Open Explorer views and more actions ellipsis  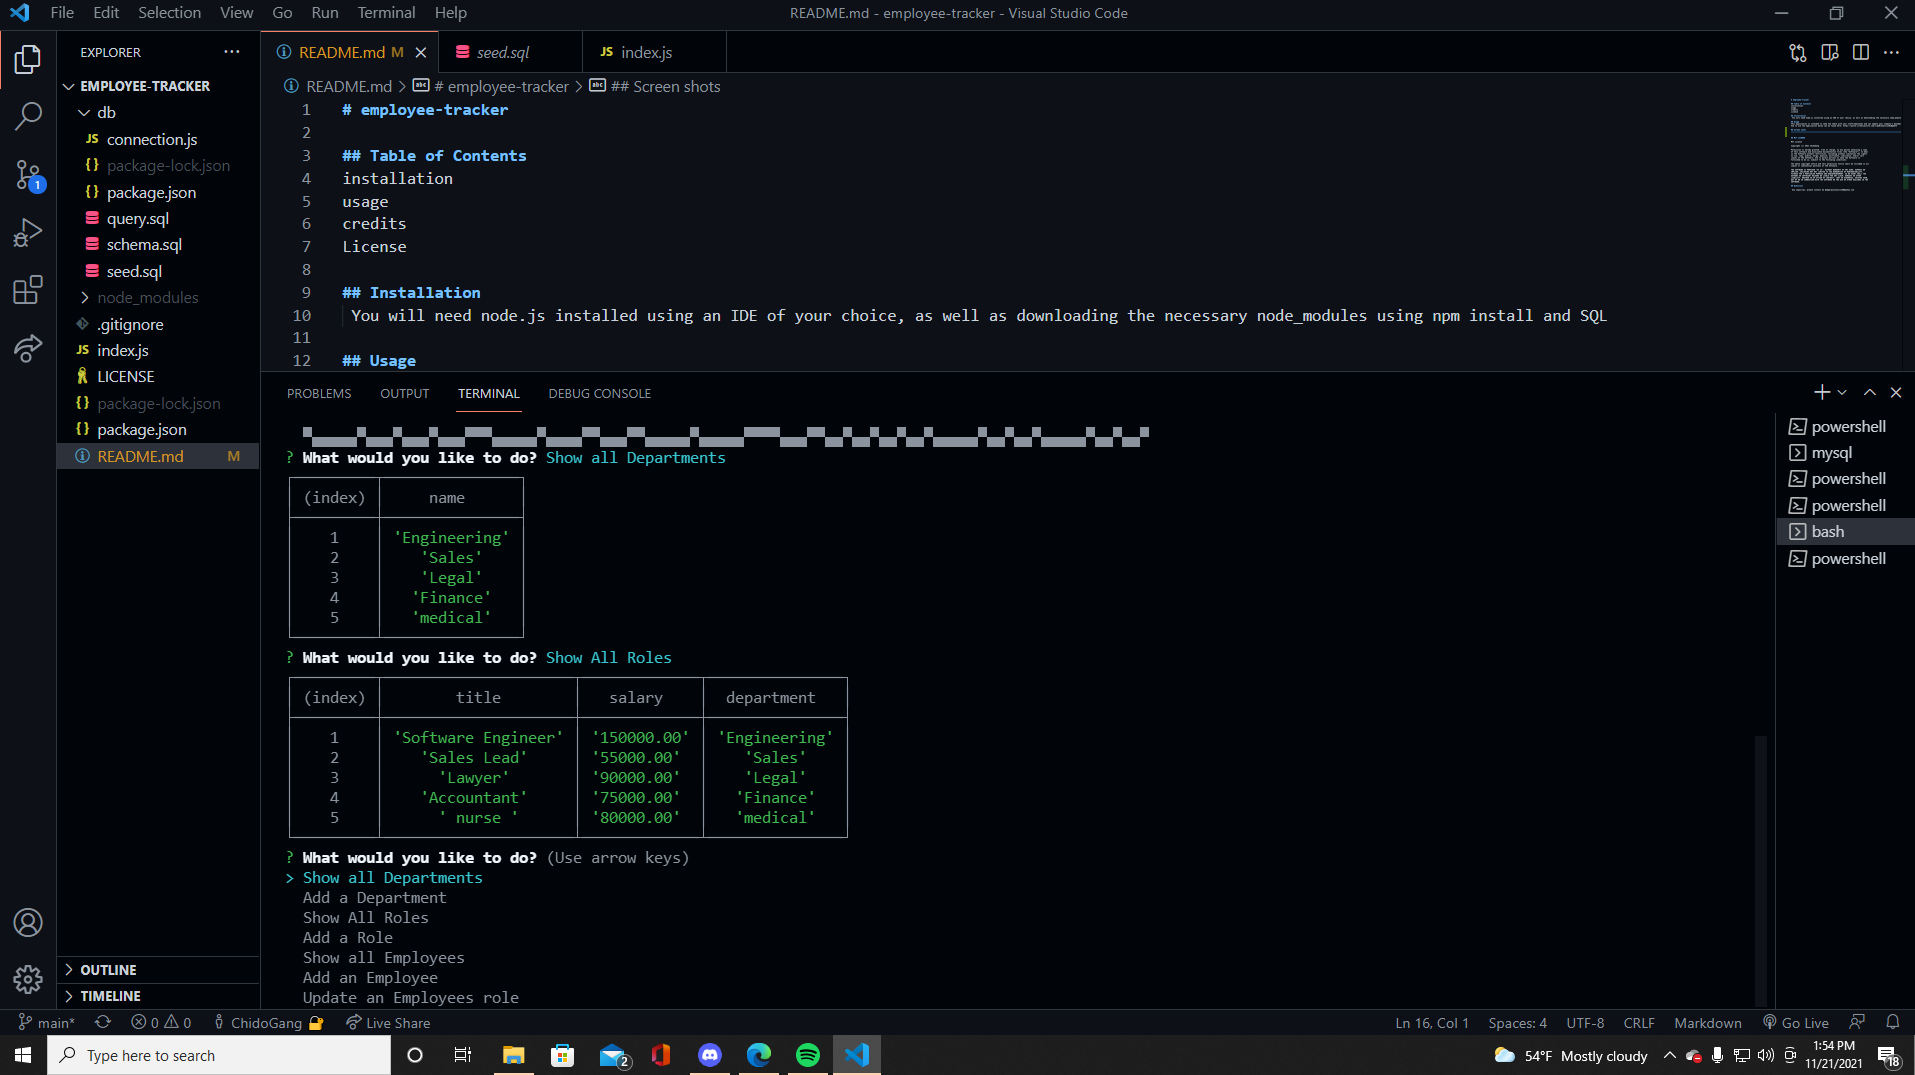click(x=232, y=52)
